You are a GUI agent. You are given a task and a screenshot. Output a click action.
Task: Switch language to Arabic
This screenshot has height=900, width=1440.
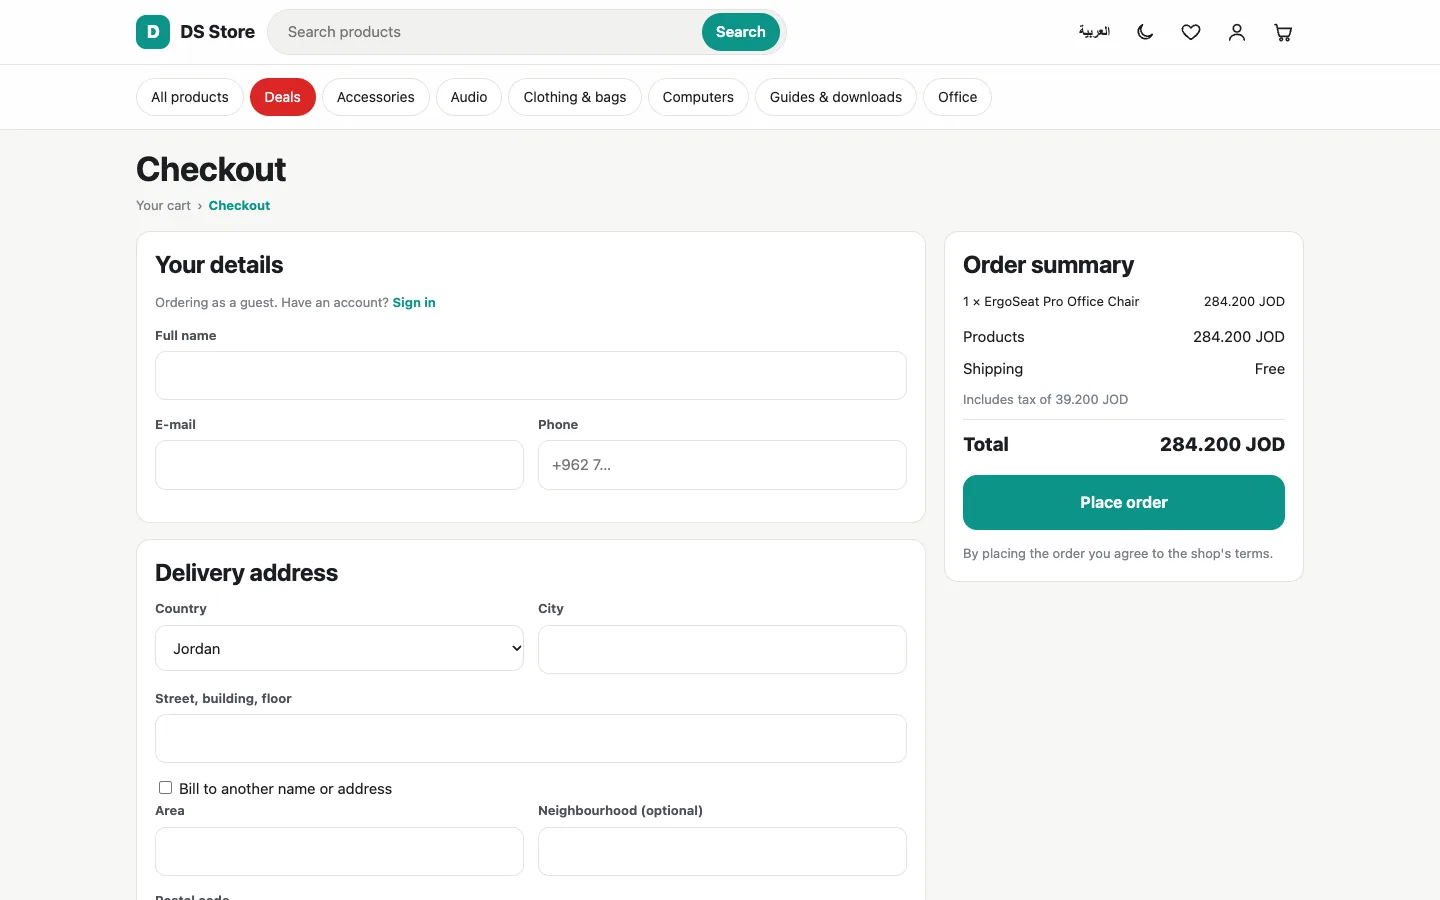click(x=1094, y=32)
